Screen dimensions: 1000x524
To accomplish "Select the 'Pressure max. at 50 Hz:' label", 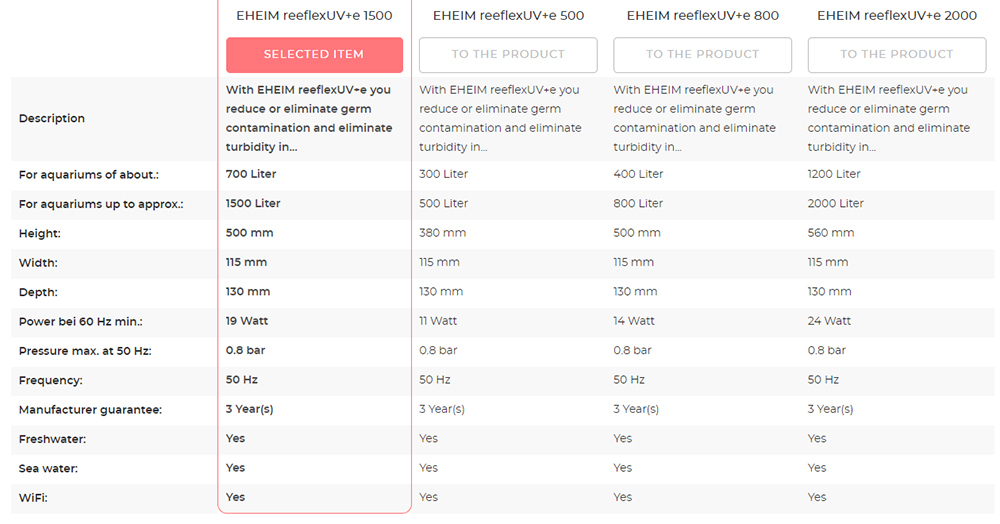I will tap(85, 351).
